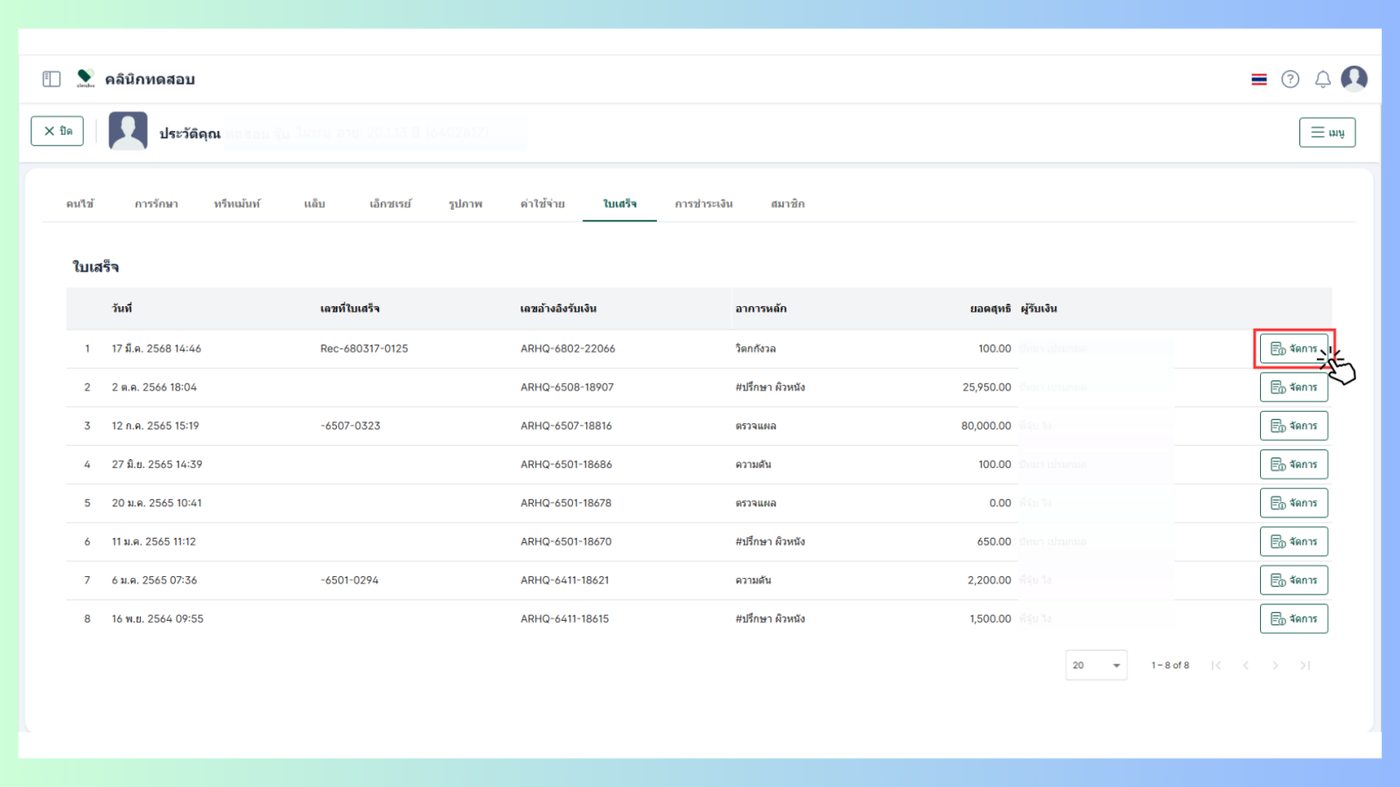Open help question mark icon
Image resolution: width=1400 pixels, height=787 pixels.
1290,79
